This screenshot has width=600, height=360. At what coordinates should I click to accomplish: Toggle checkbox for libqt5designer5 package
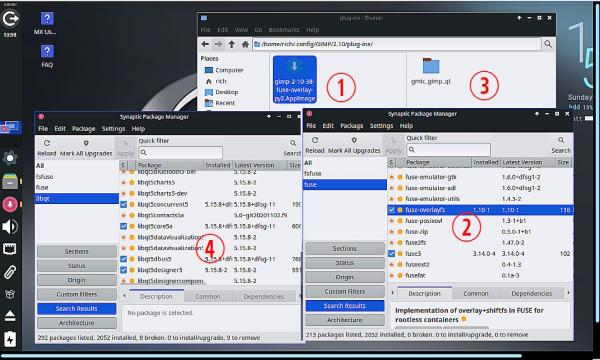(x=124, y=270)
